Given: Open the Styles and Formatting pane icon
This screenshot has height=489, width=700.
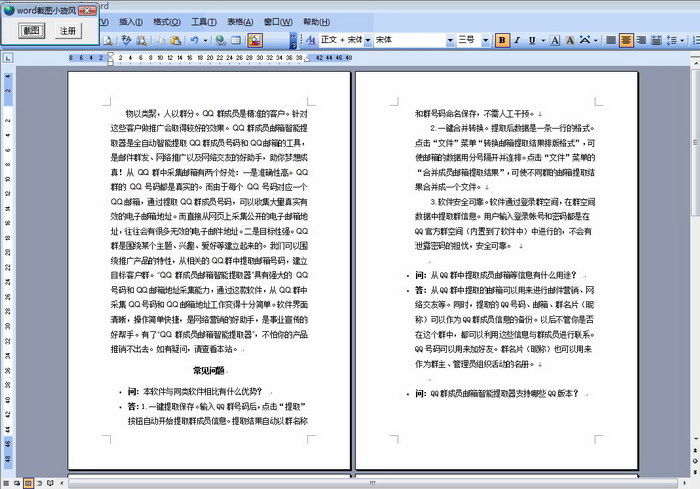Looking at the screenshot, I should pos(311,40).
